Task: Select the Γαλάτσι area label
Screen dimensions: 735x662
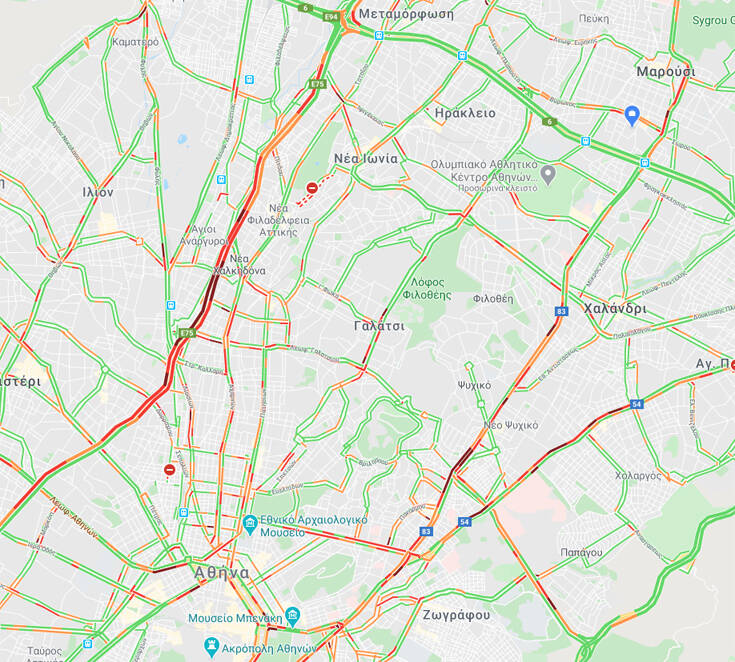Action: (379, 326)
